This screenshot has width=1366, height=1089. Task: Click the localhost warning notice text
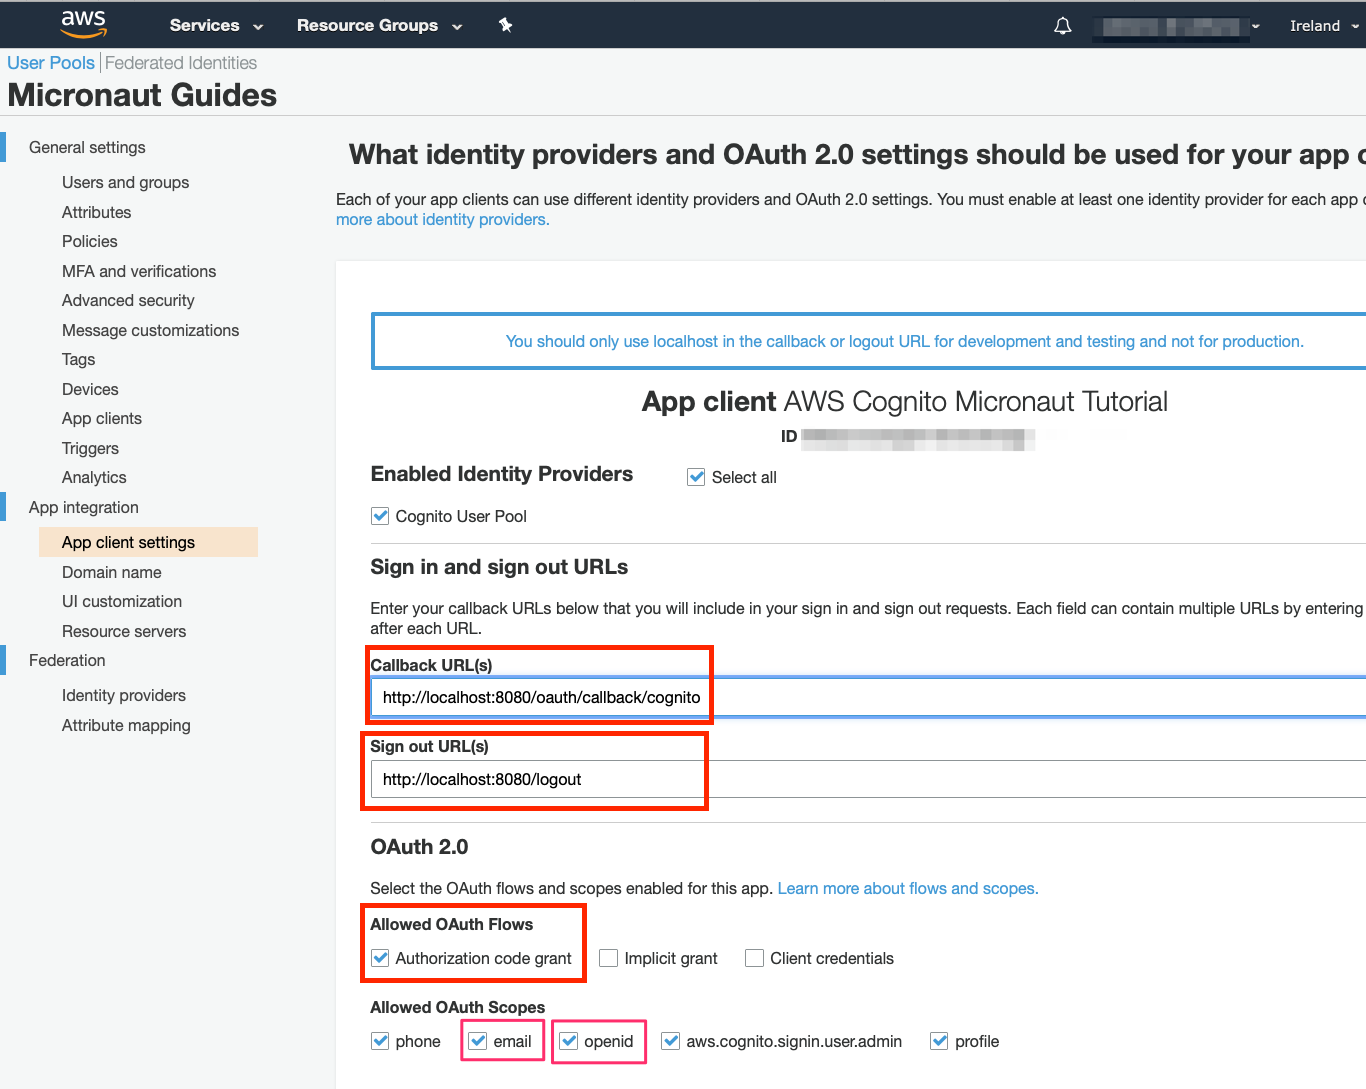tap(904, 341)
